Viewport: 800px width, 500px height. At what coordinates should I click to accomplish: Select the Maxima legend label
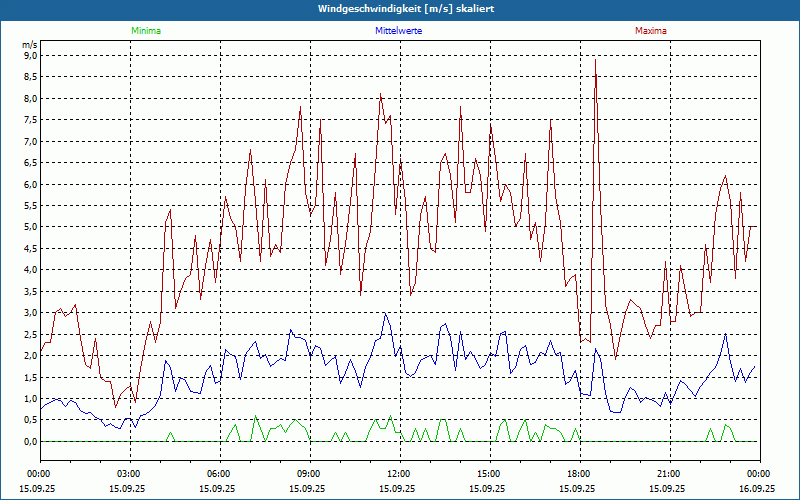pos(651,31)
